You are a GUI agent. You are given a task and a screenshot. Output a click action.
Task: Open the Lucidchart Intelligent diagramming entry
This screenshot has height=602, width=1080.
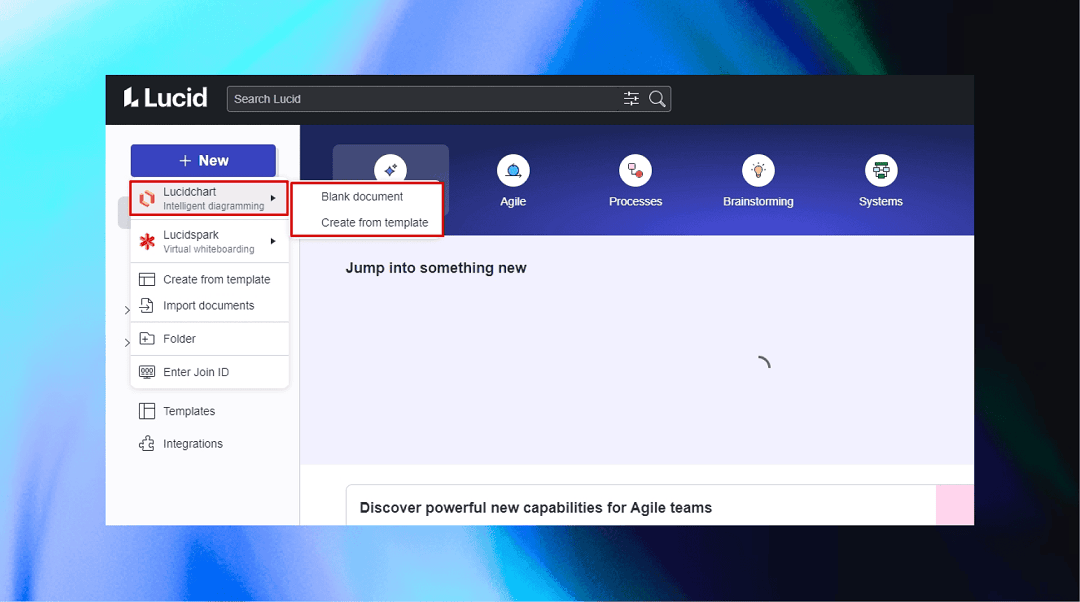[x=209, y=198]
